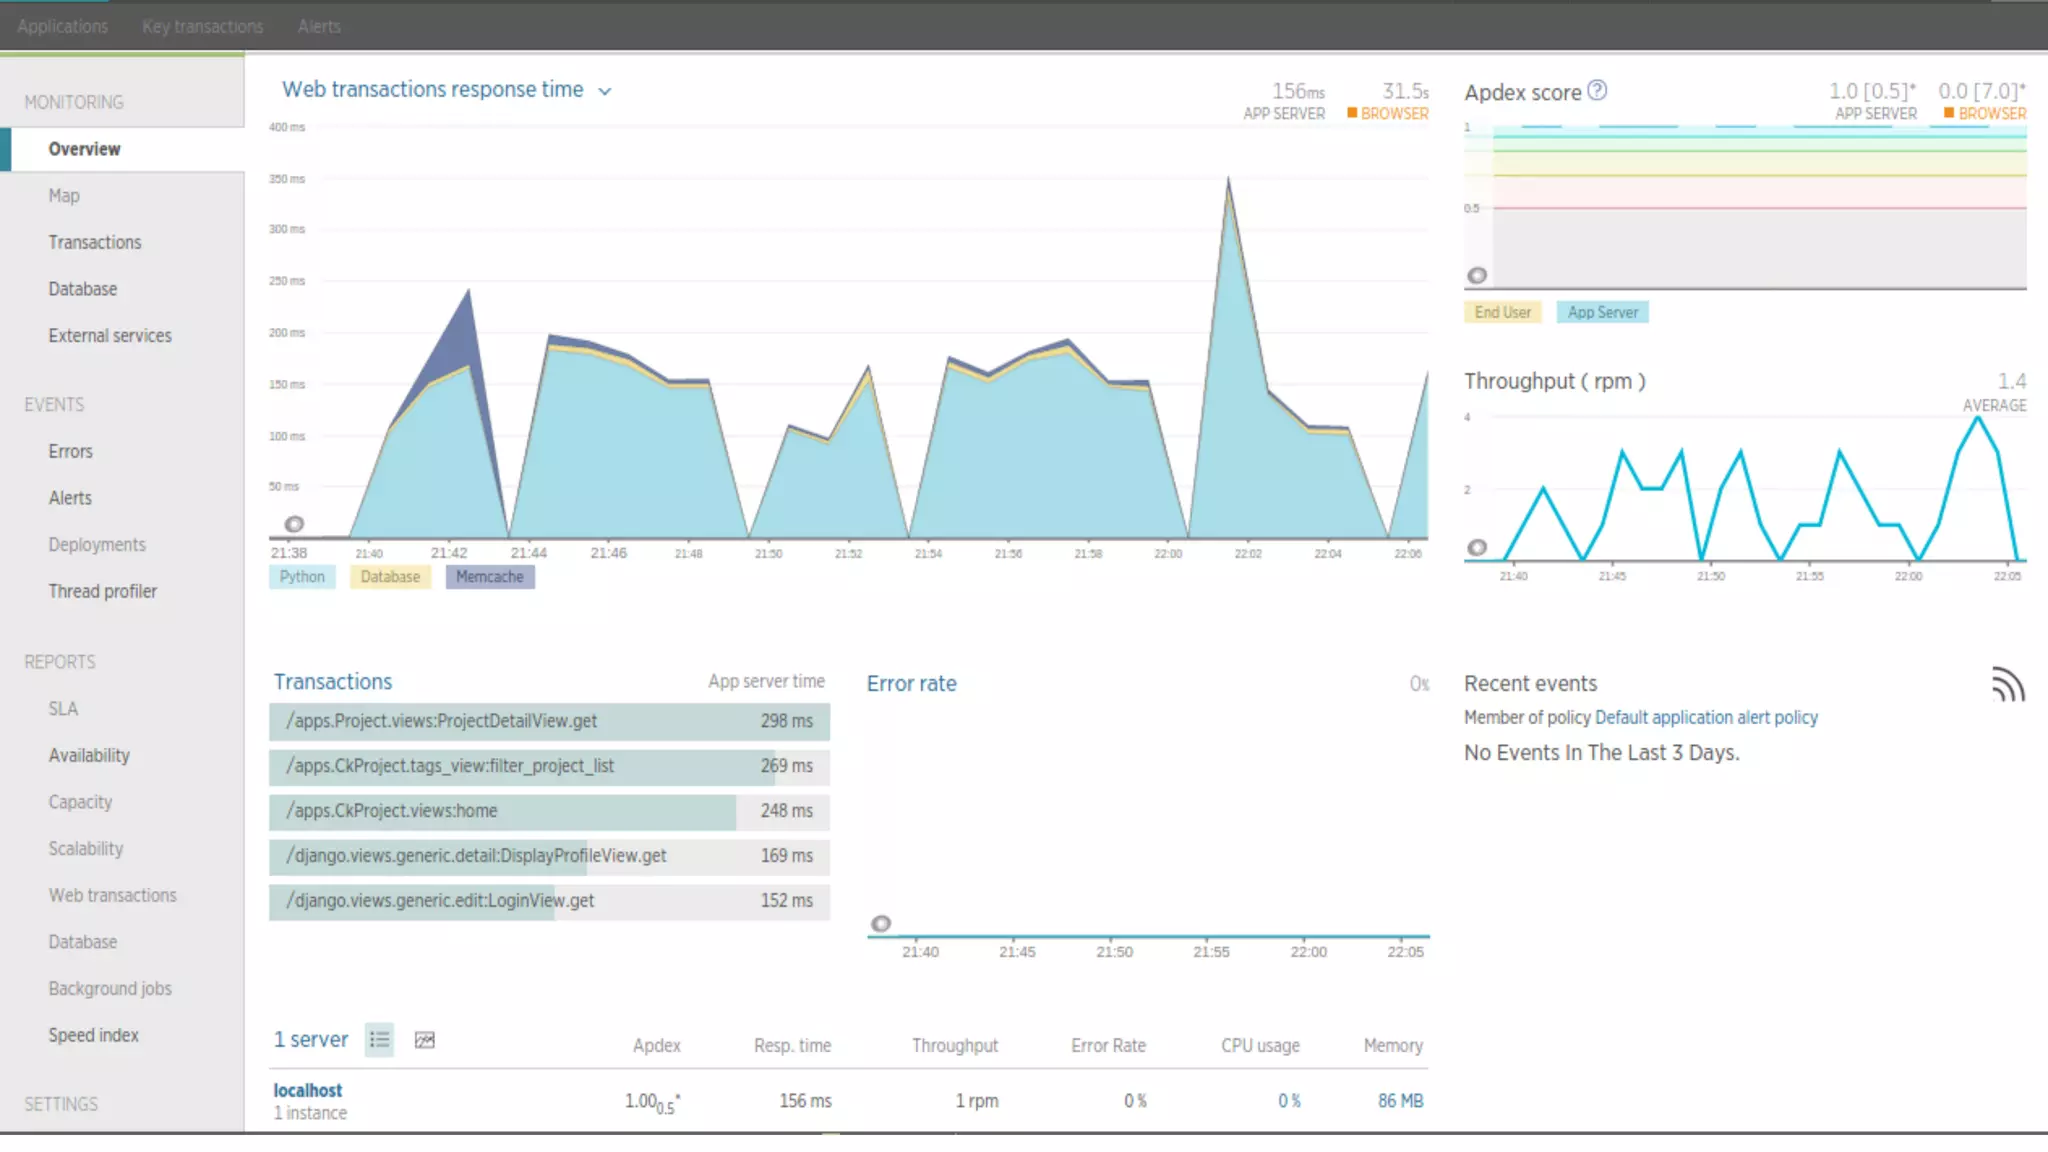Open Default application alert policy link

coord(1706,717)
